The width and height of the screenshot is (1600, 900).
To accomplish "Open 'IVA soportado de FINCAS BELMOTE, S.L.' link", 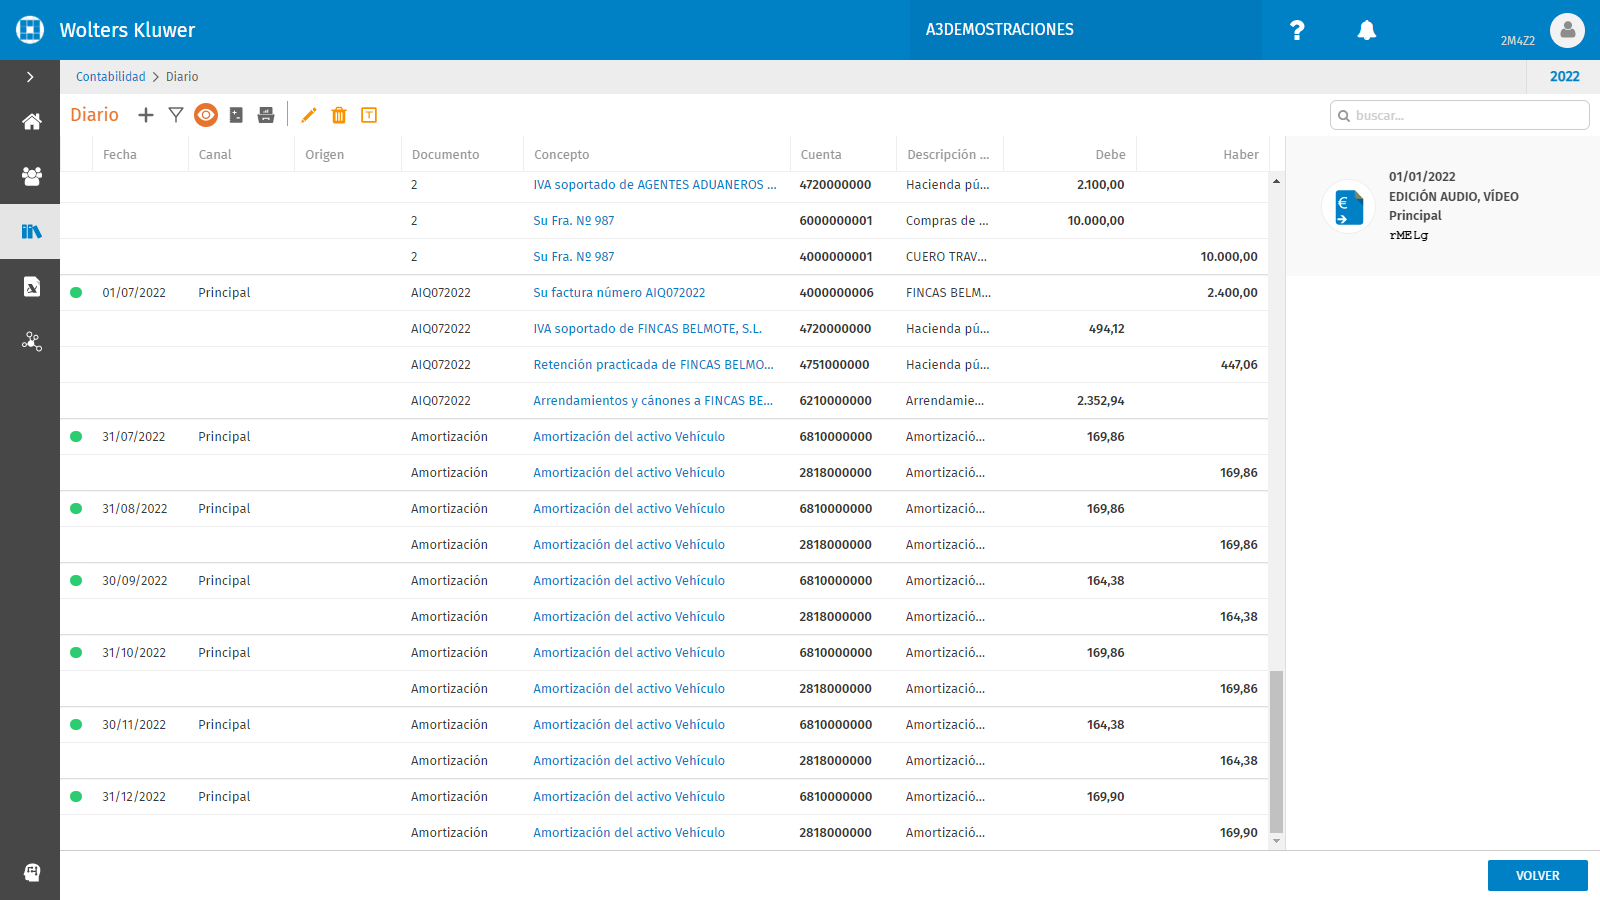I will coord(647,329).
